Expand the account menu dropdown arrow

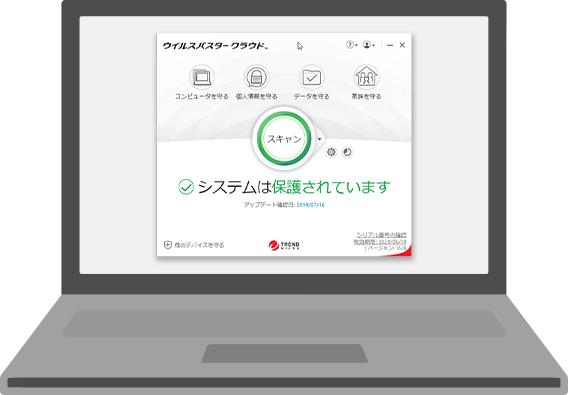coord(373,45)
